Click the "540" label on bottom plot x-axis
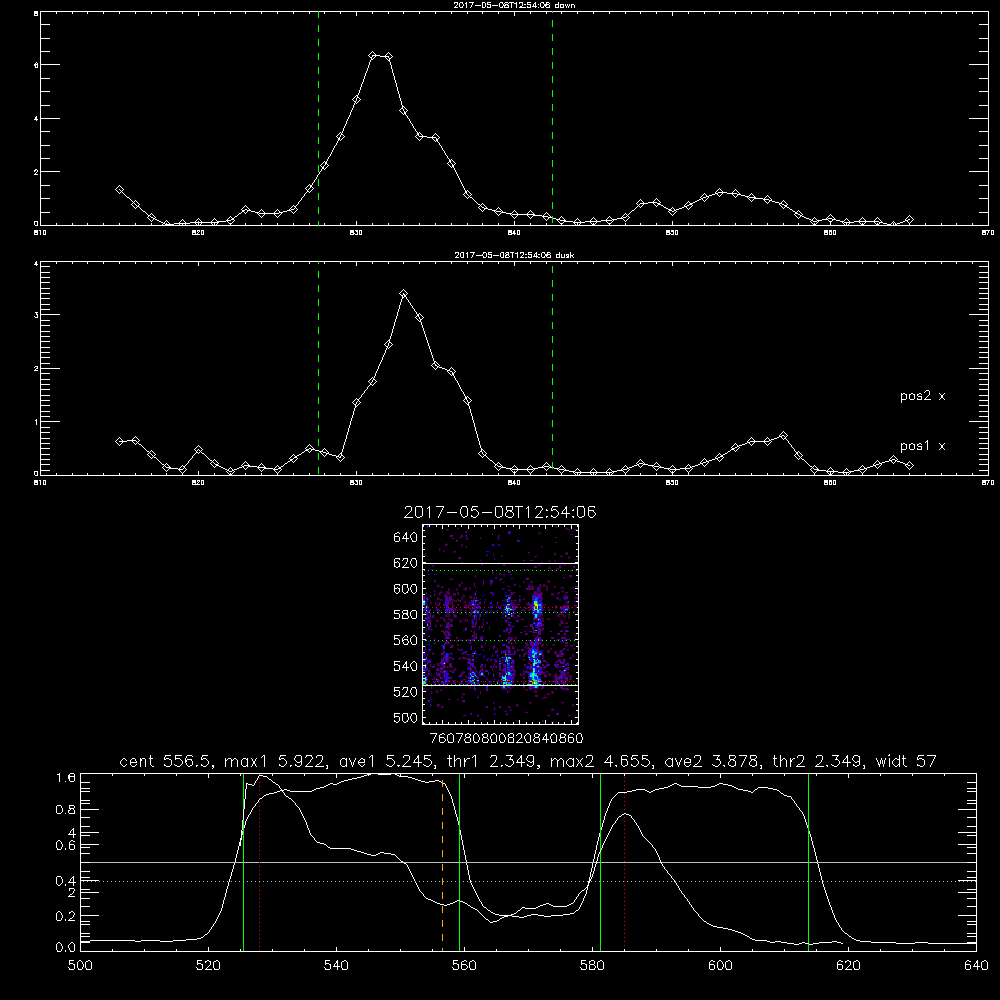Image resolution: width=1000 pixels, height=1000 pixels. [x=336, y=965]
